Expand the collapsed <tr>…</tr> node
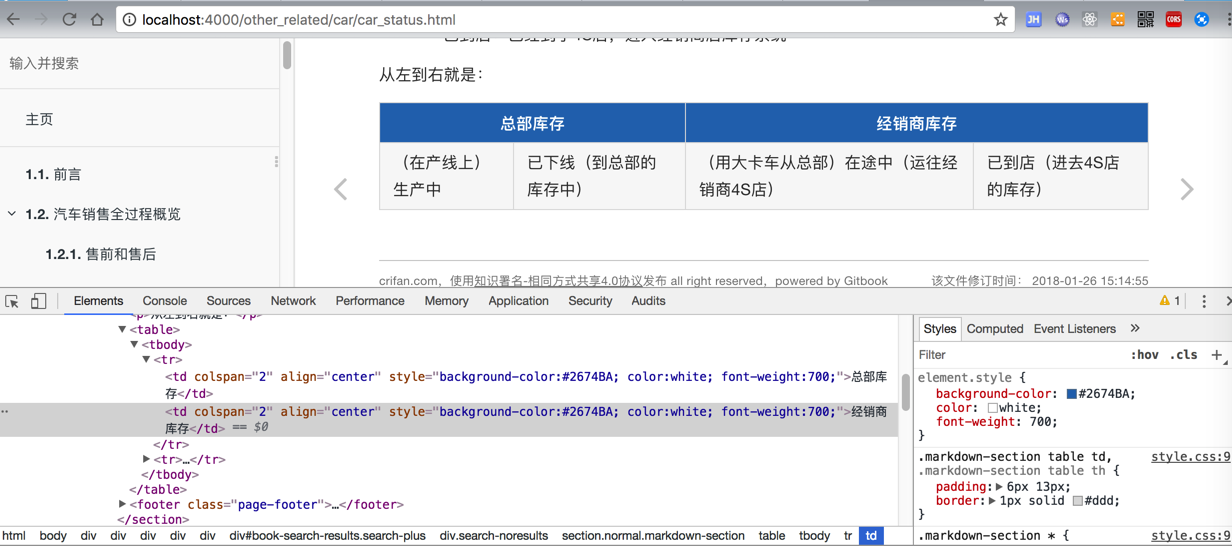 tap(147, 459)
